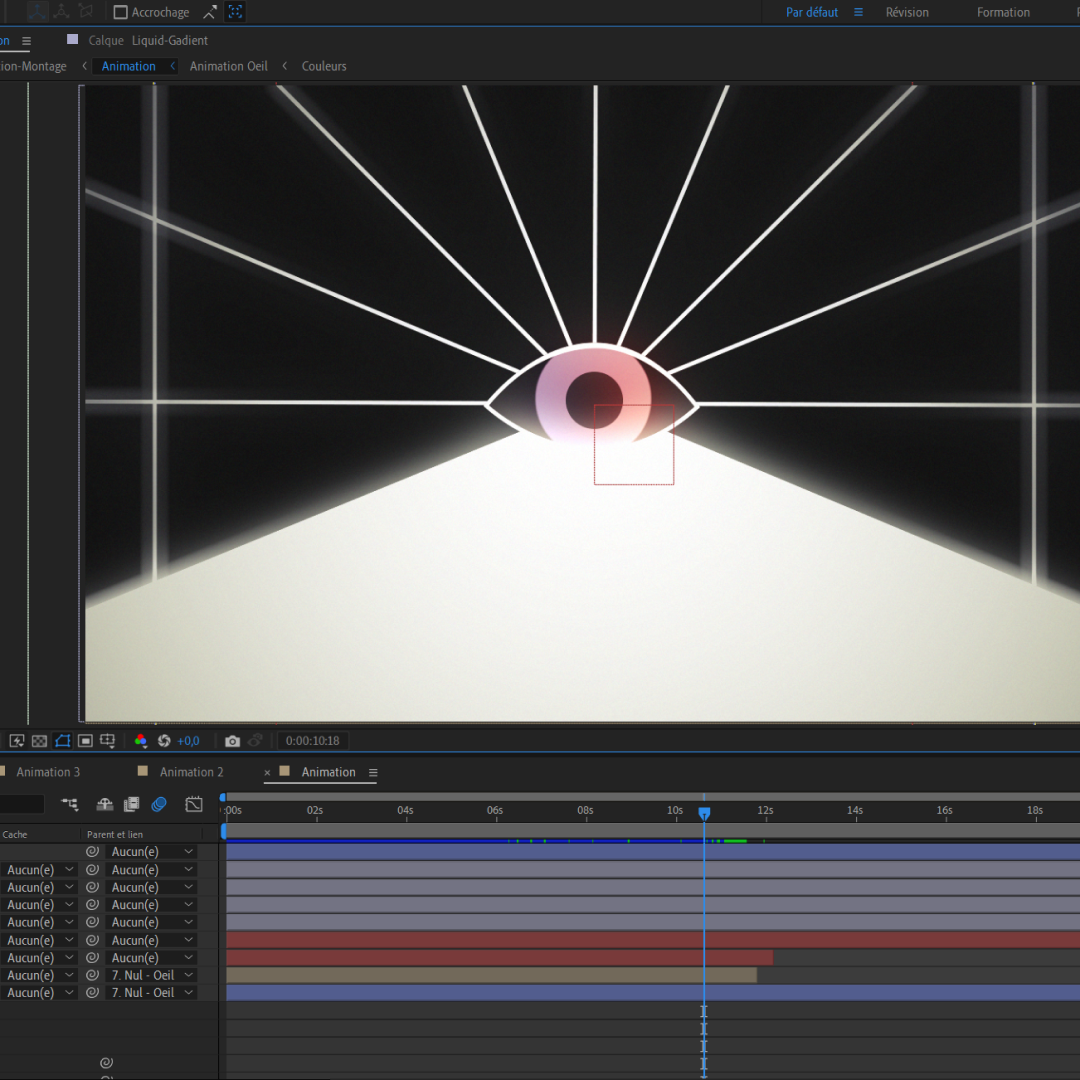Open the Par défaut workspace menu icon
1080x1080 pixels.
(858, 12)
